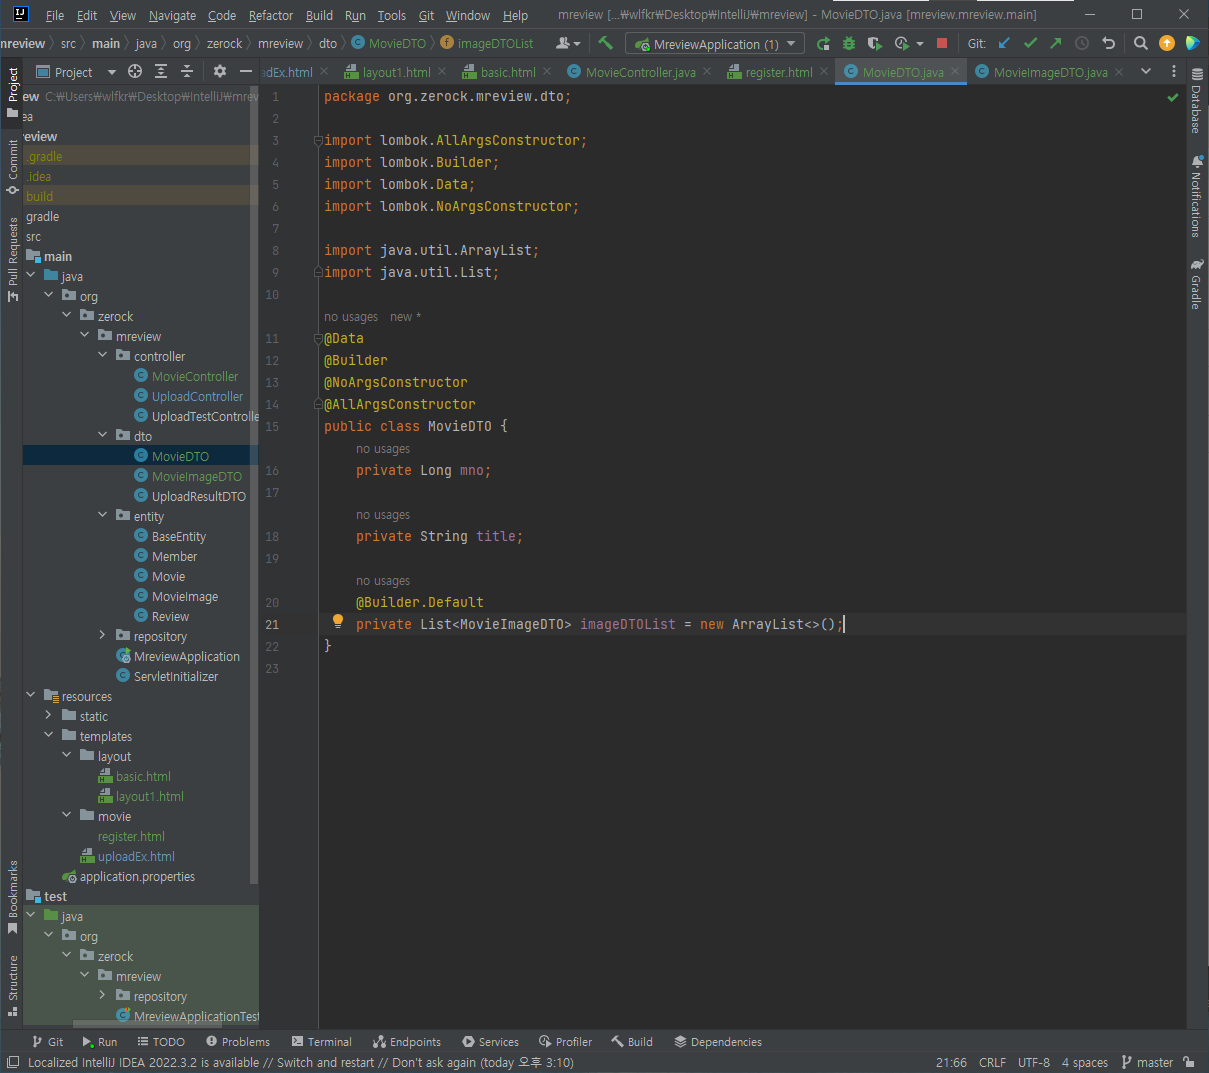Viewport: 1209px width, 1073px height.
Task: Hide the Project panel with minus icon
Action: 246,71
